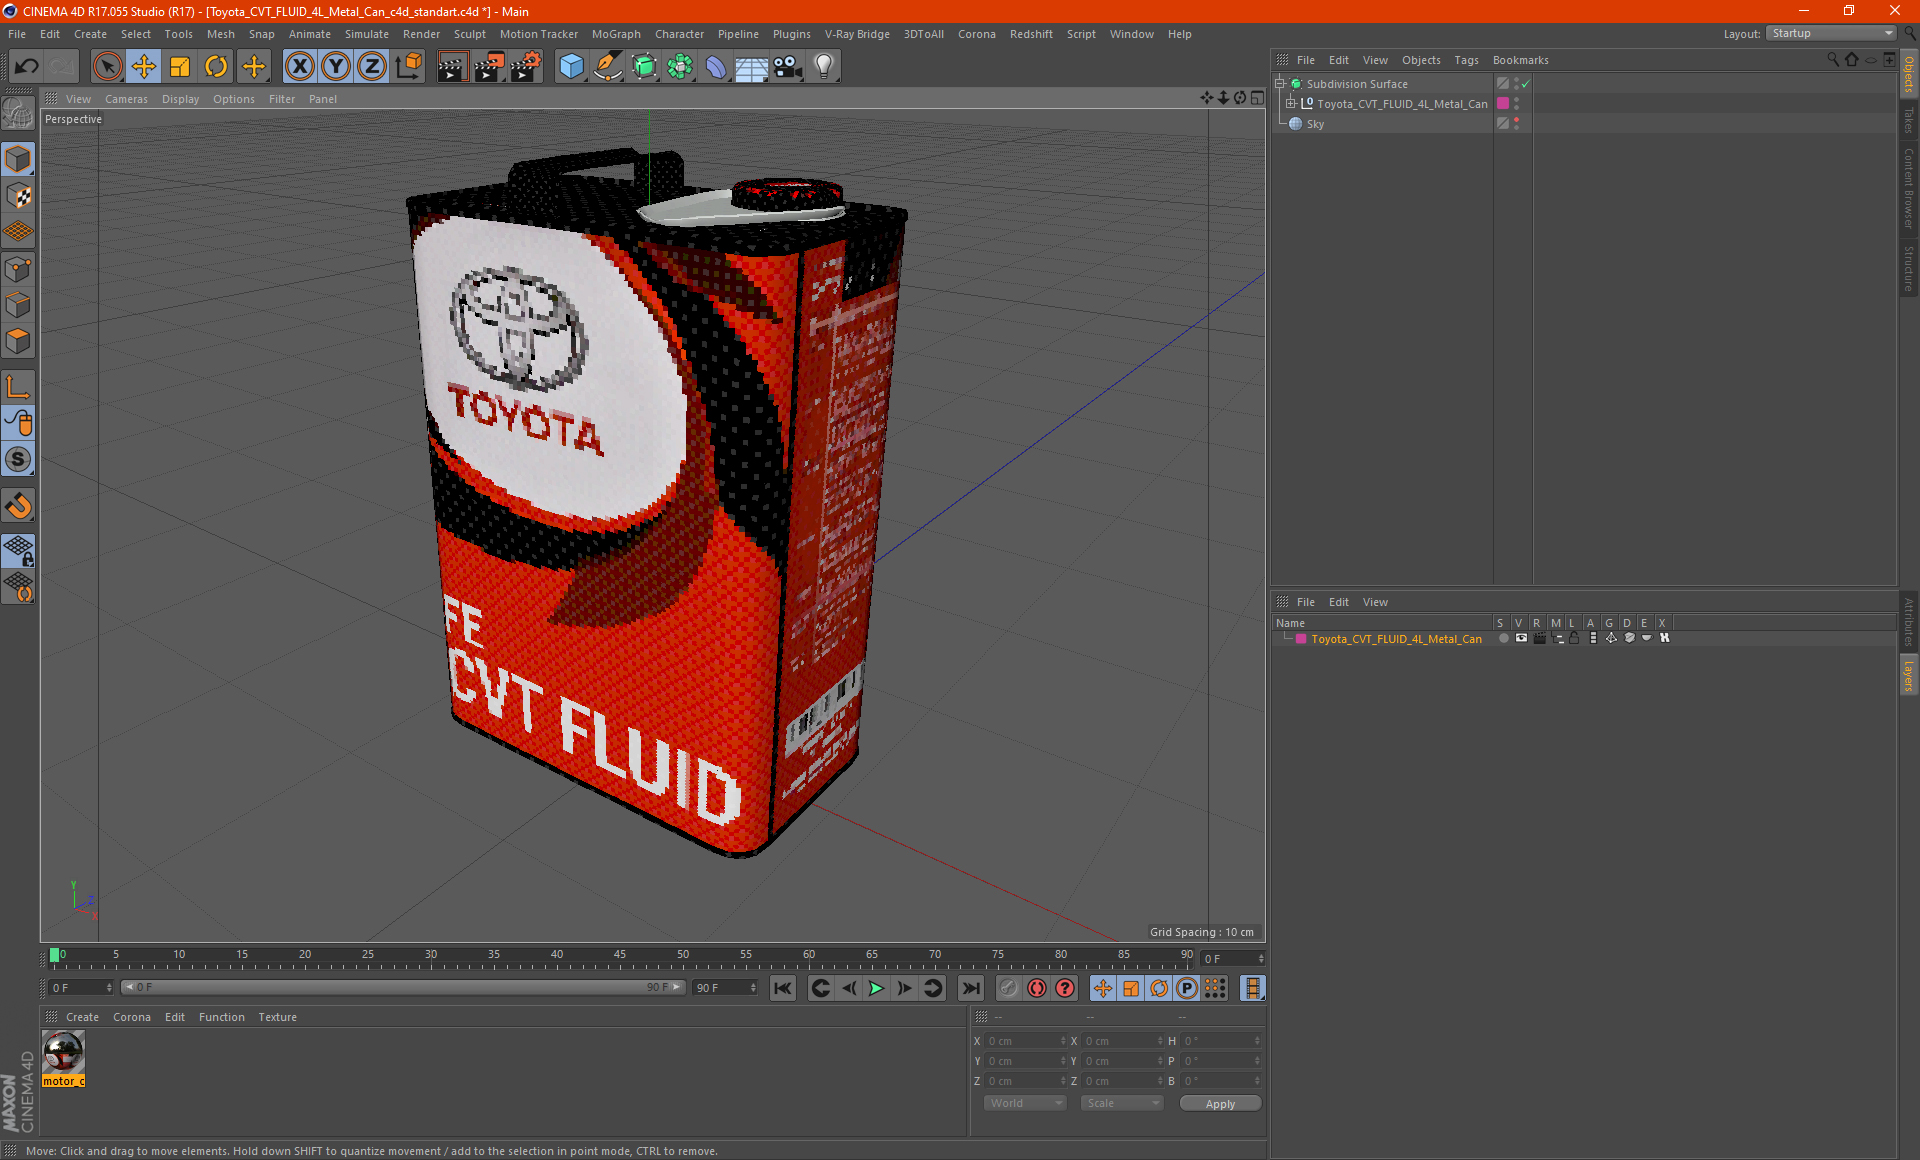1920x1160 pixels.
Task: Open viewport Cameras menu
Action: pos(126,99)
